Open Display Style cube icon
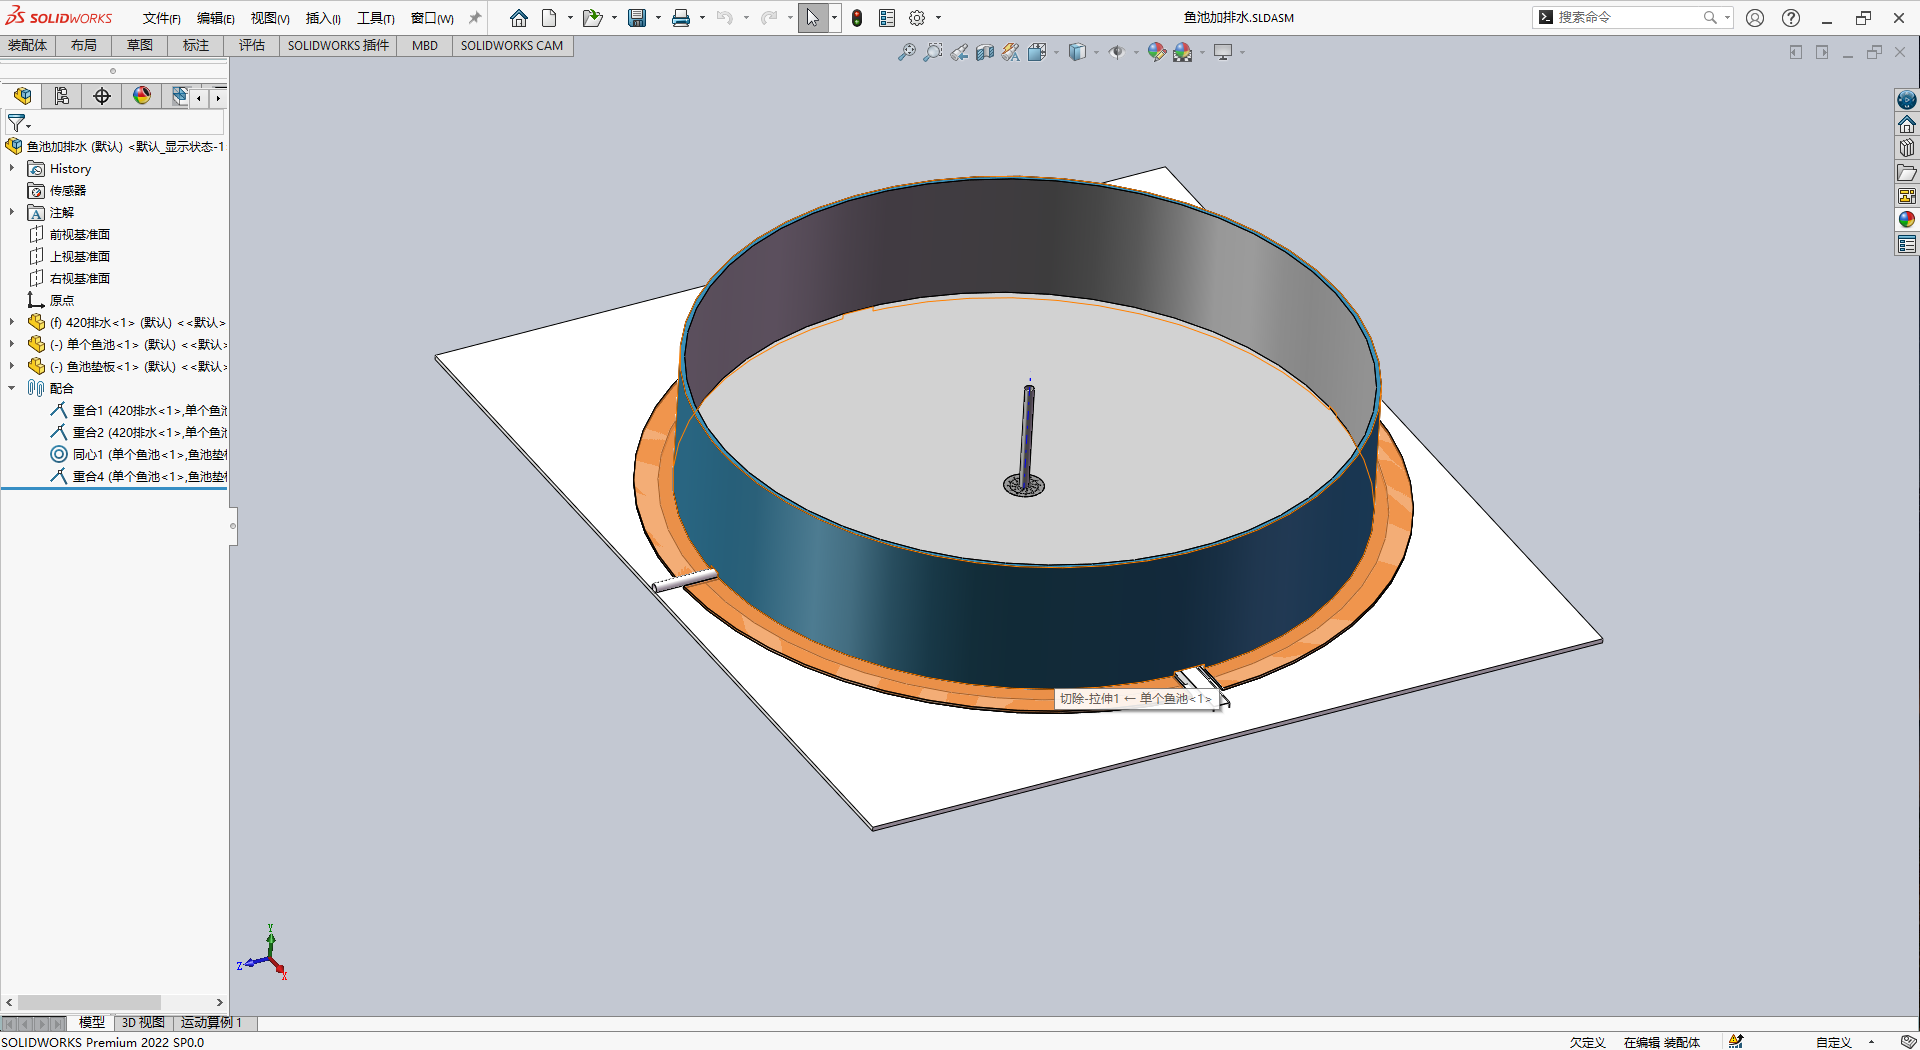This screenshot has height=1050, width=1920. [1077, 52]
